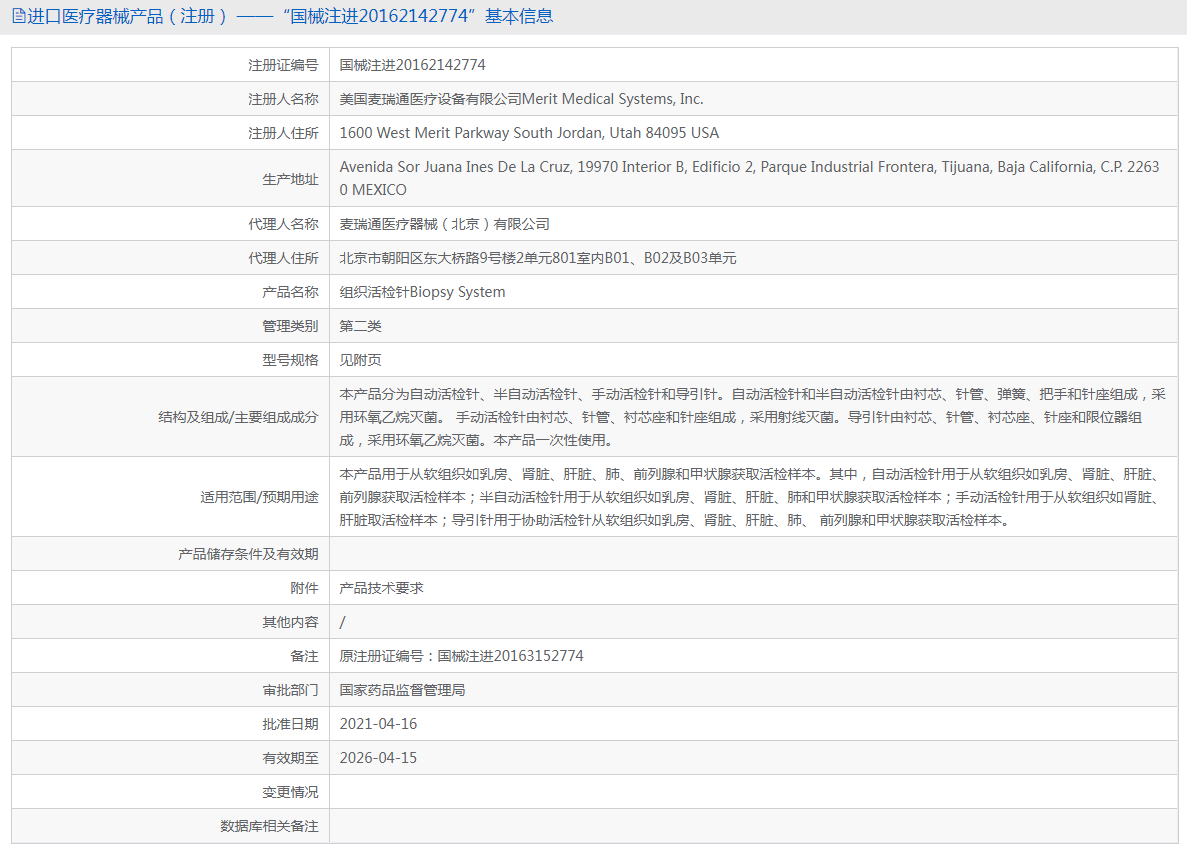
Task: Click the 产品储存条件及有效期 label
Action: tap(248, 554)
